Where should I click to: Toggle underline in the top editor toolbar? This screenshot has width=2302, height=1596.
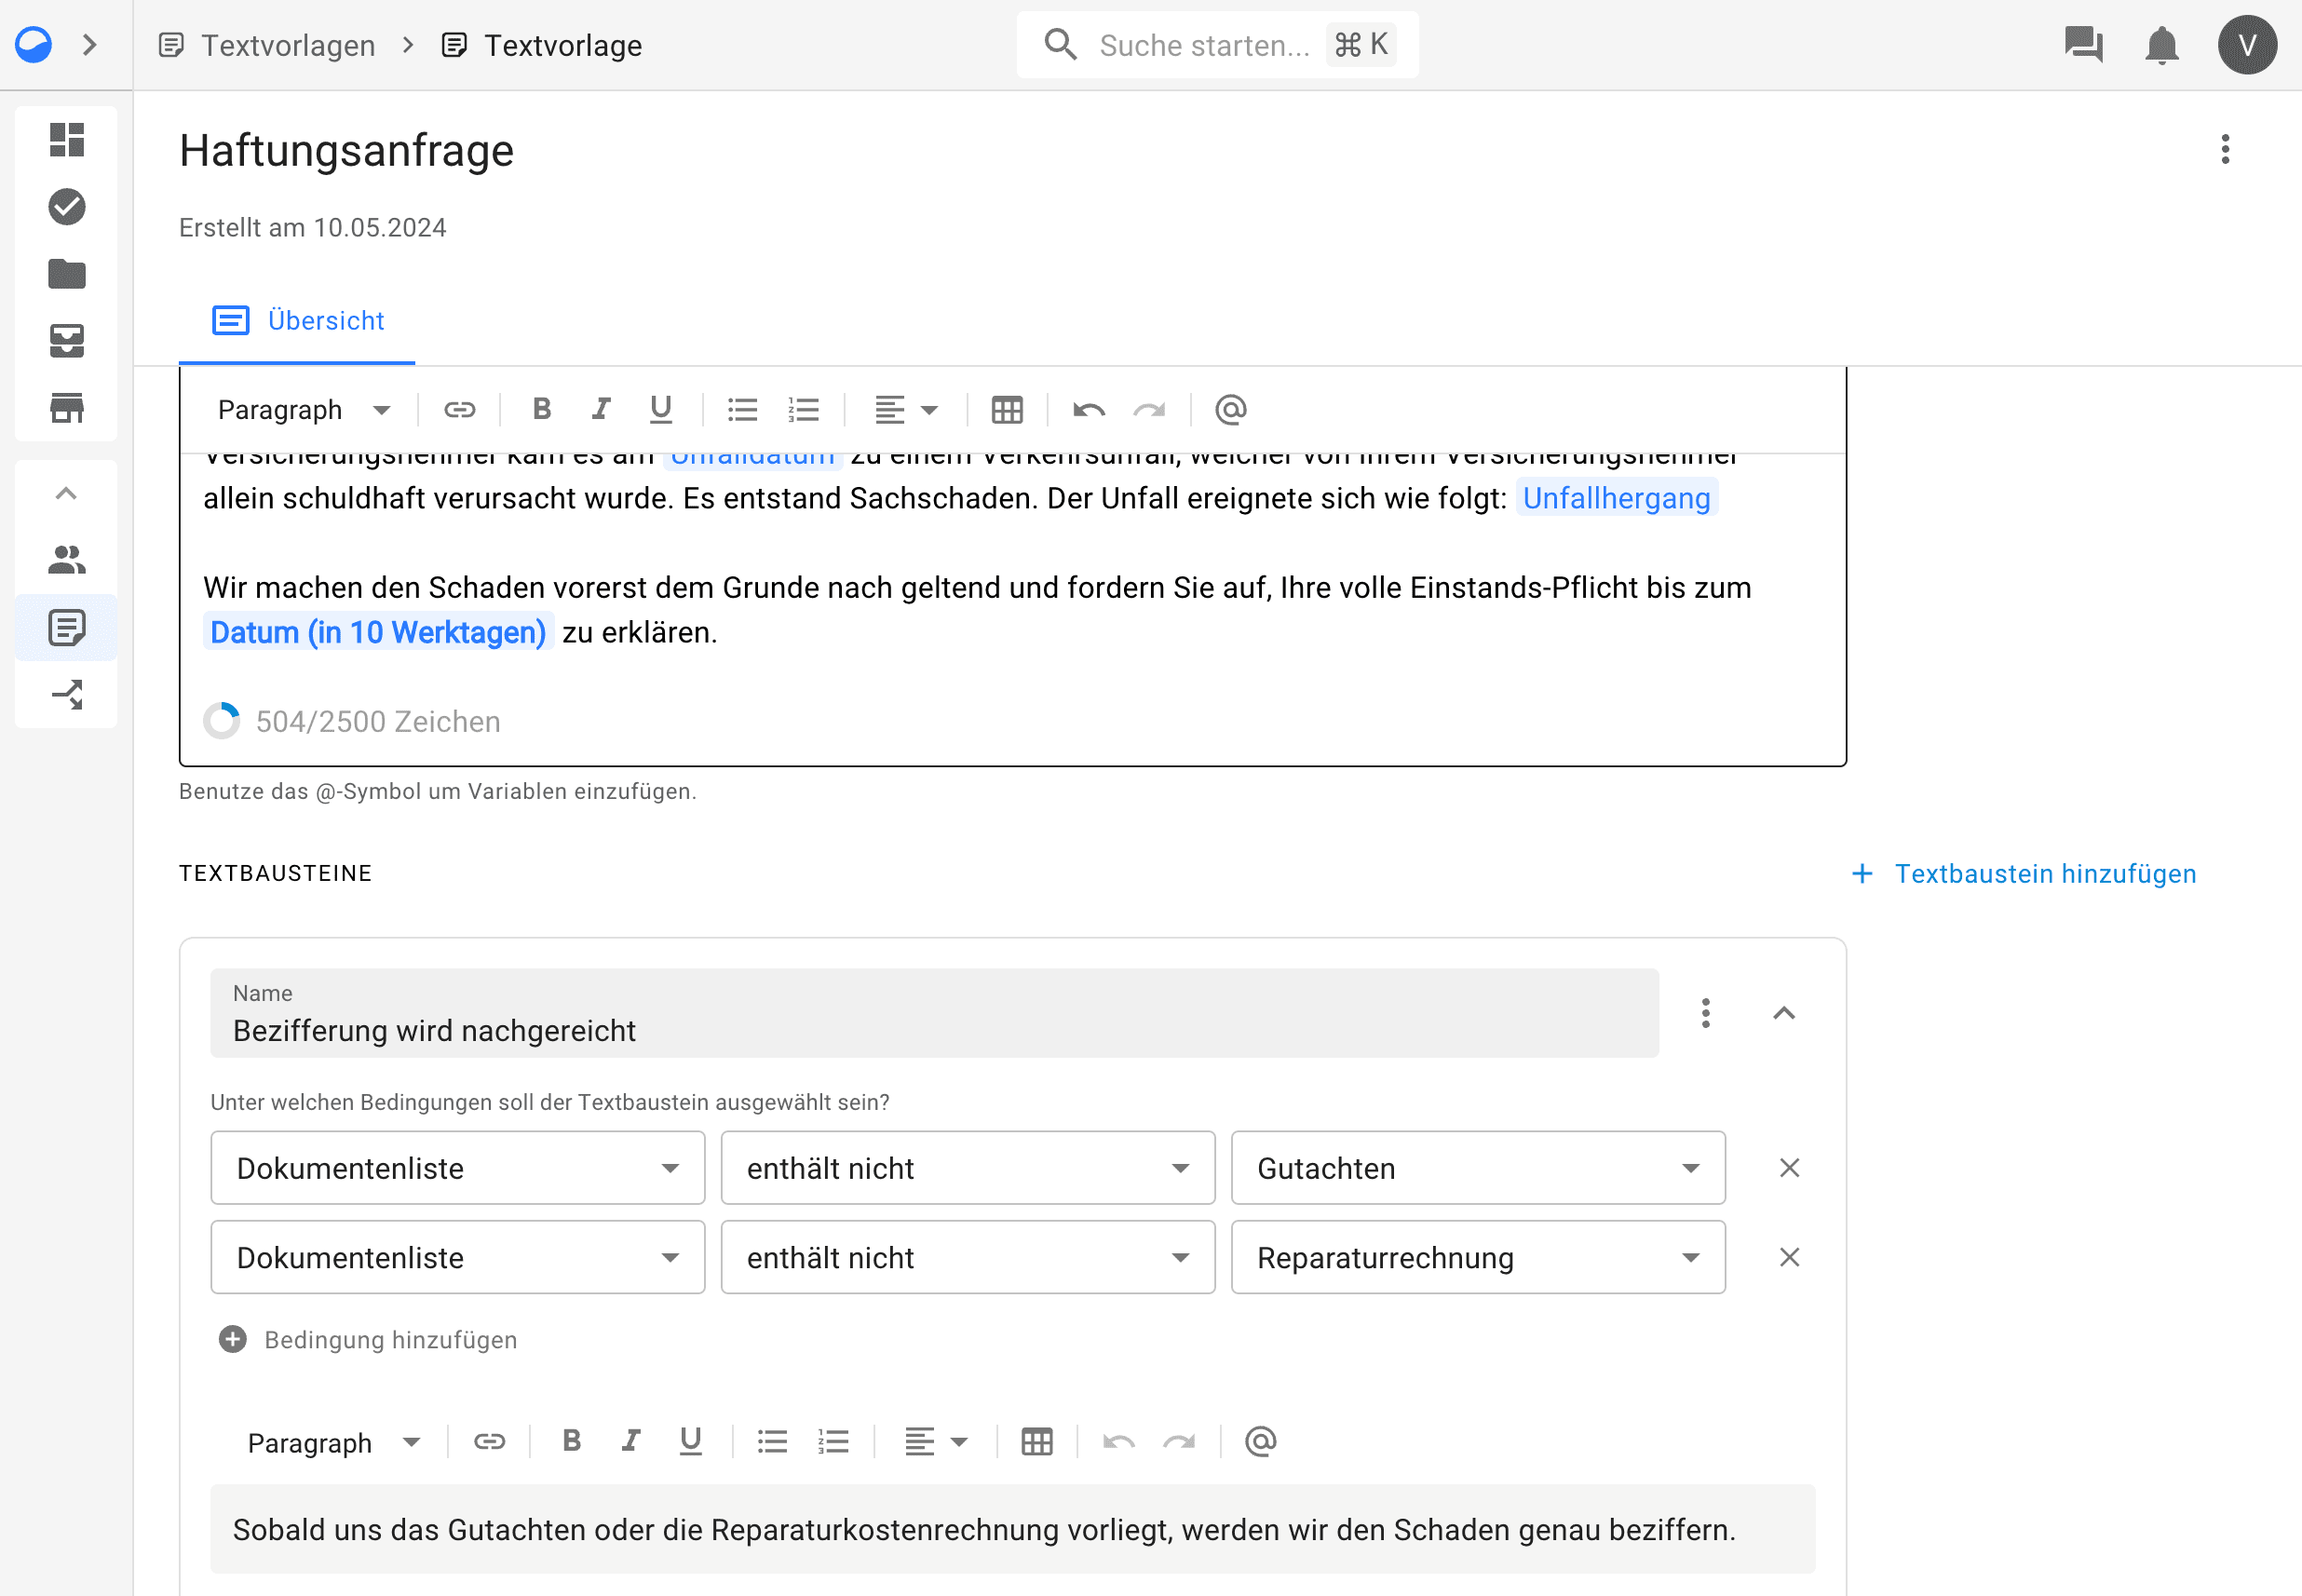click(660, 410)
